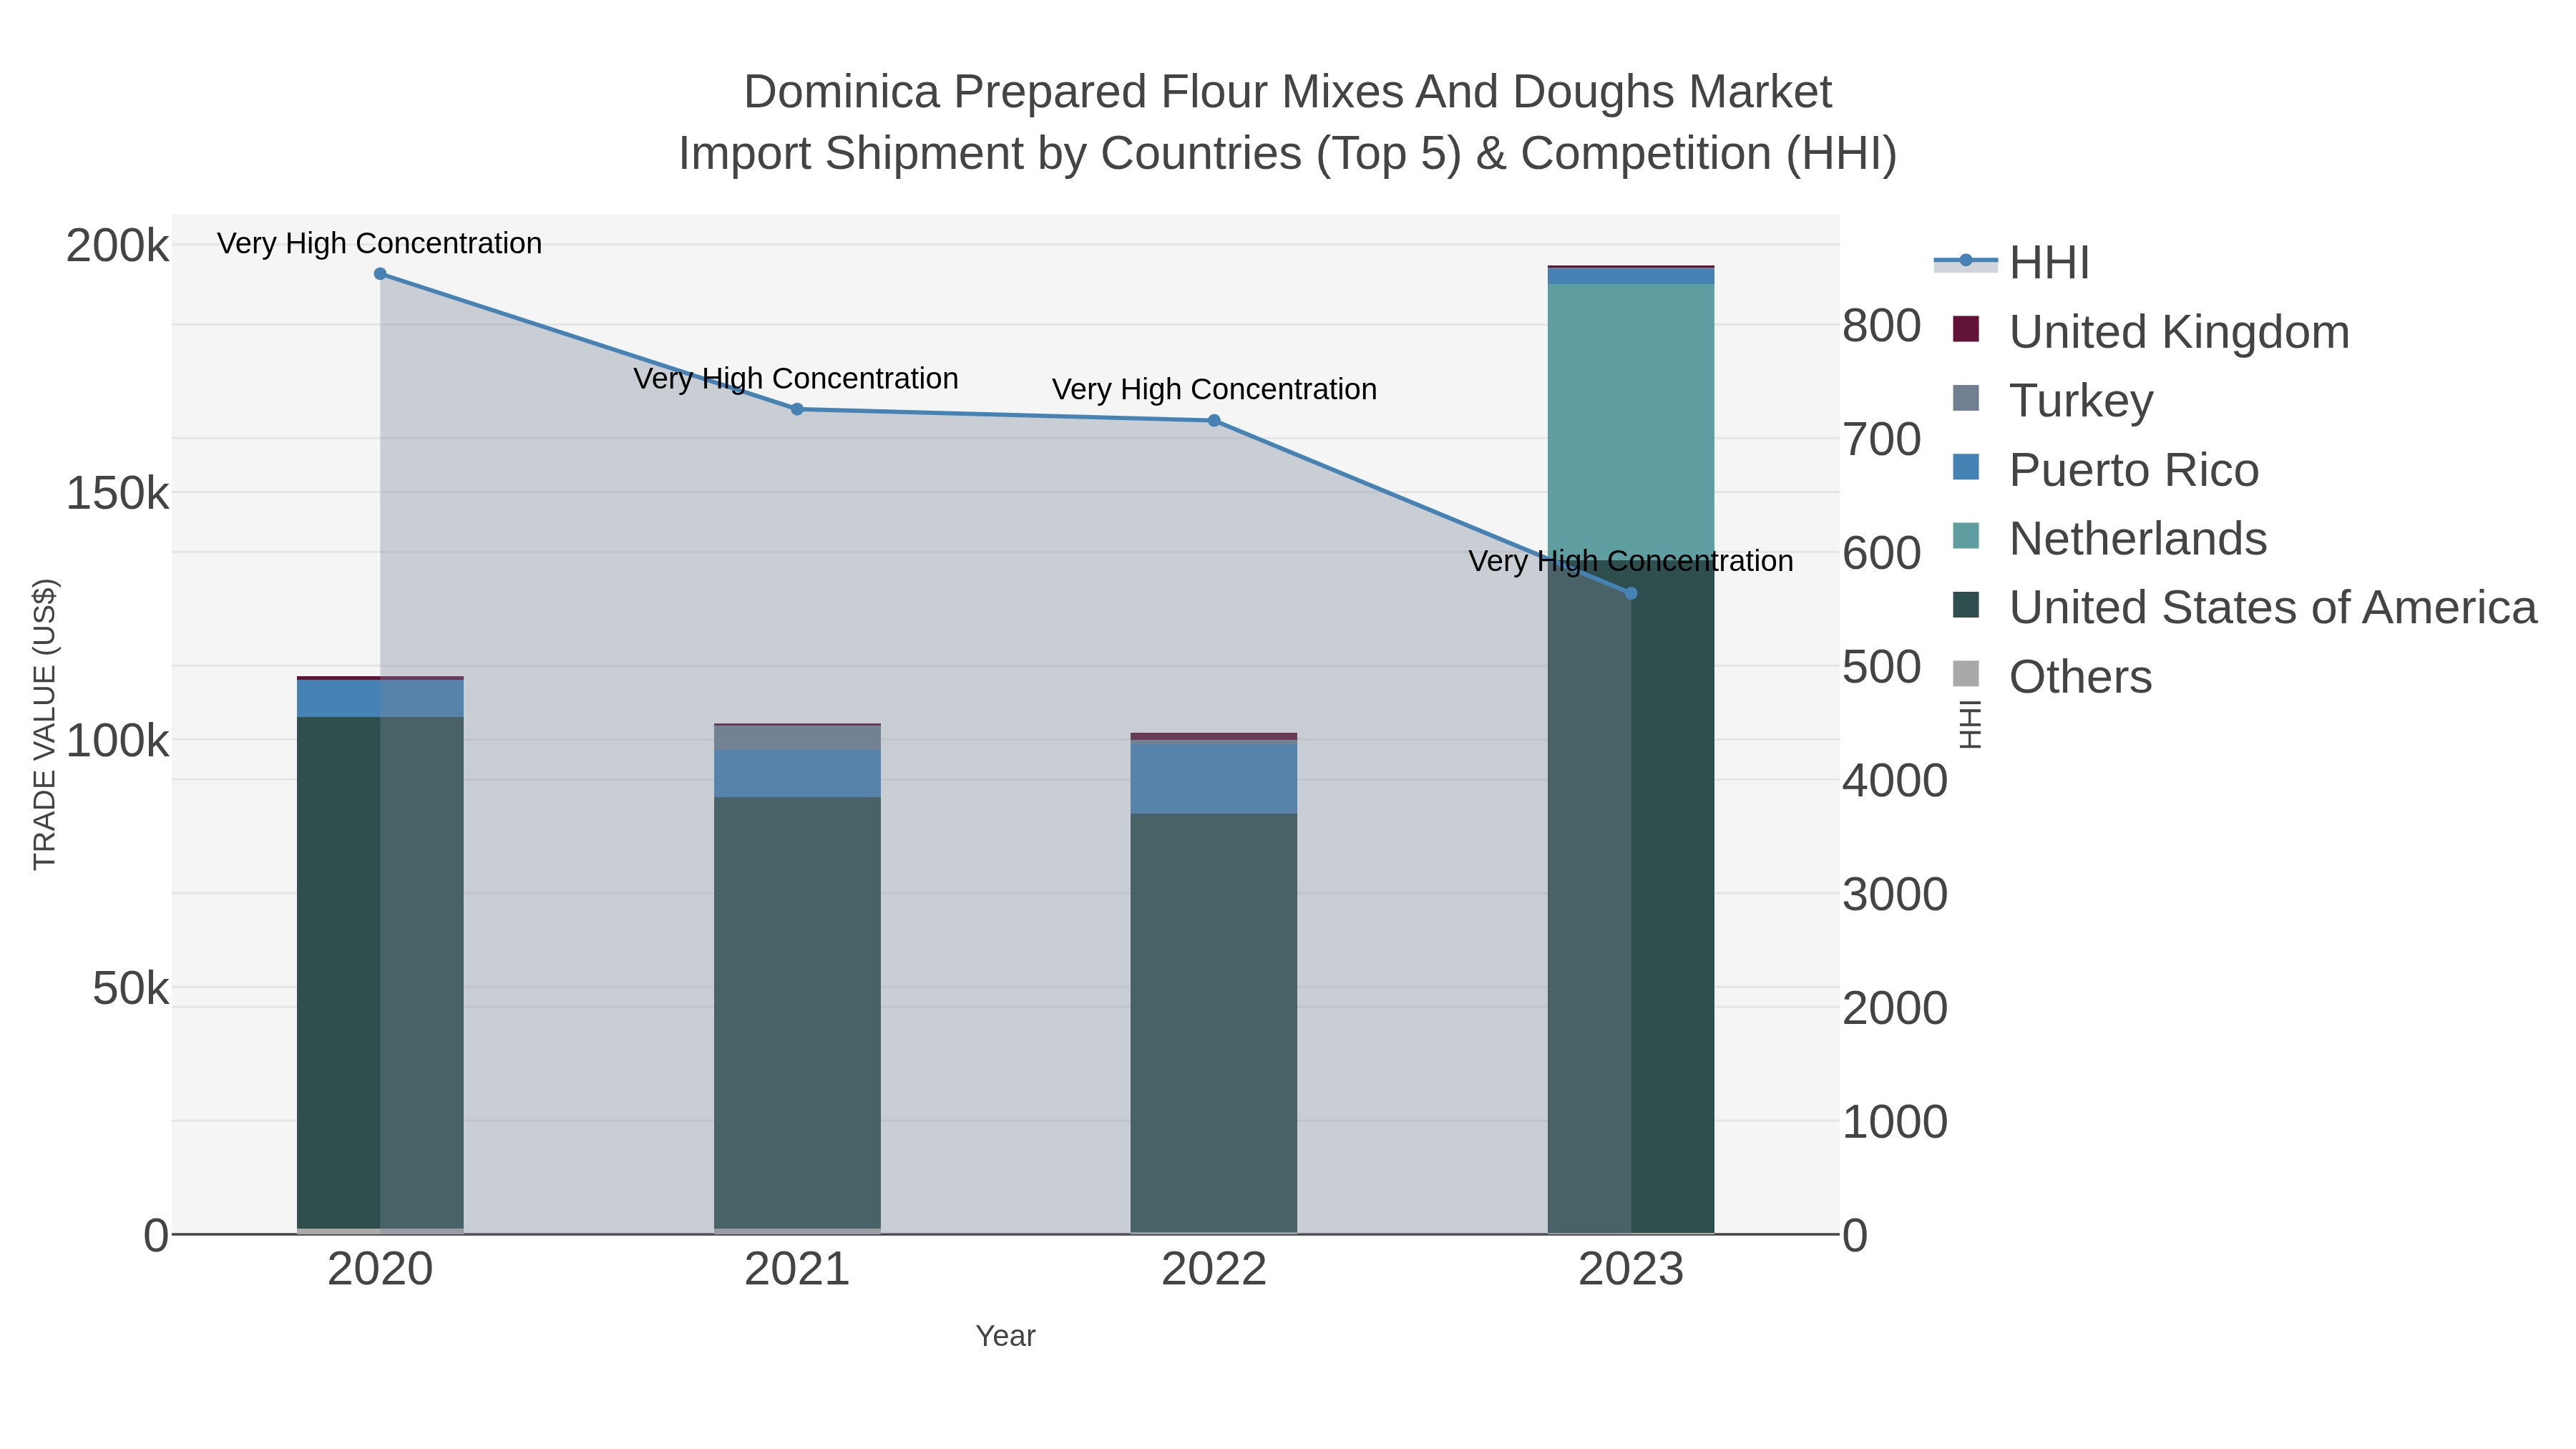Click the TRADE VALUE (US$) axis title
Screen dimensions: 2576x1449
coord(45,724)
